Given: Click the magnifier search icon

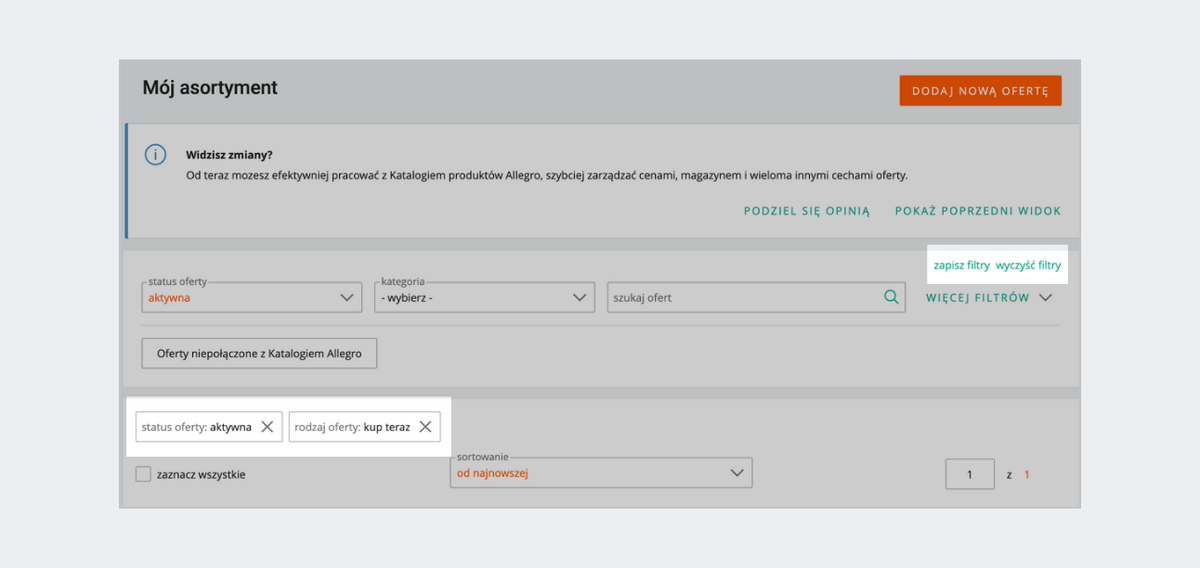Looking at the screenshot, I should [890, 297].
